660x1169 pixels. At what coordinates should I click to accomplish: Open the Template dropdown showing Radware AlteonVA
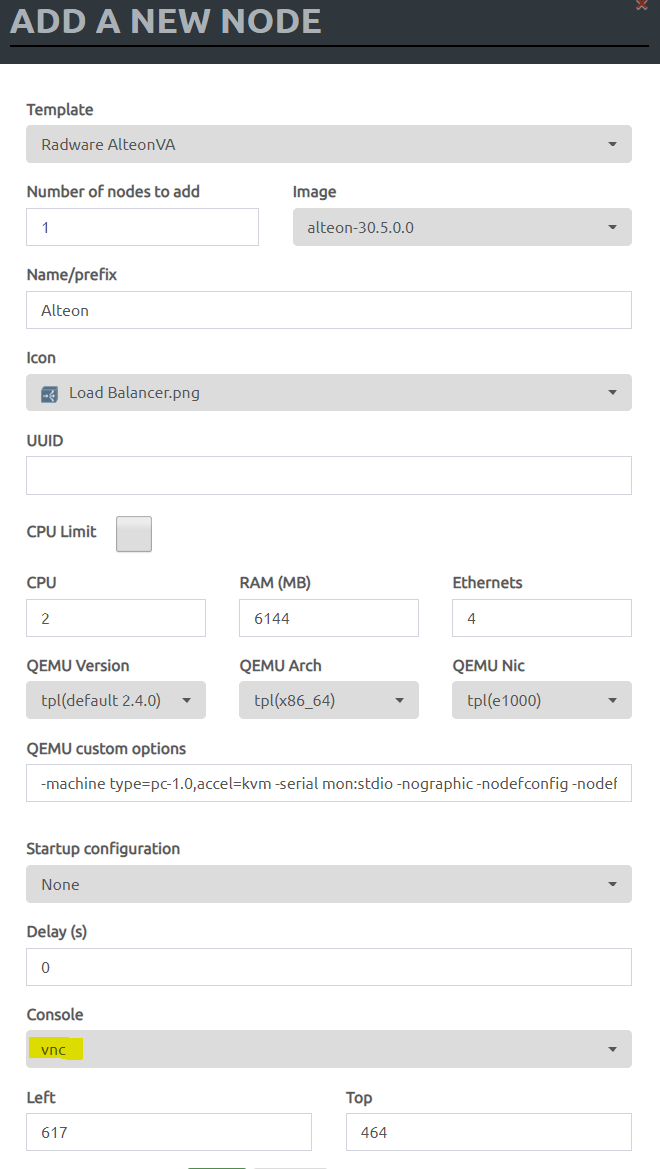(329, 144)
